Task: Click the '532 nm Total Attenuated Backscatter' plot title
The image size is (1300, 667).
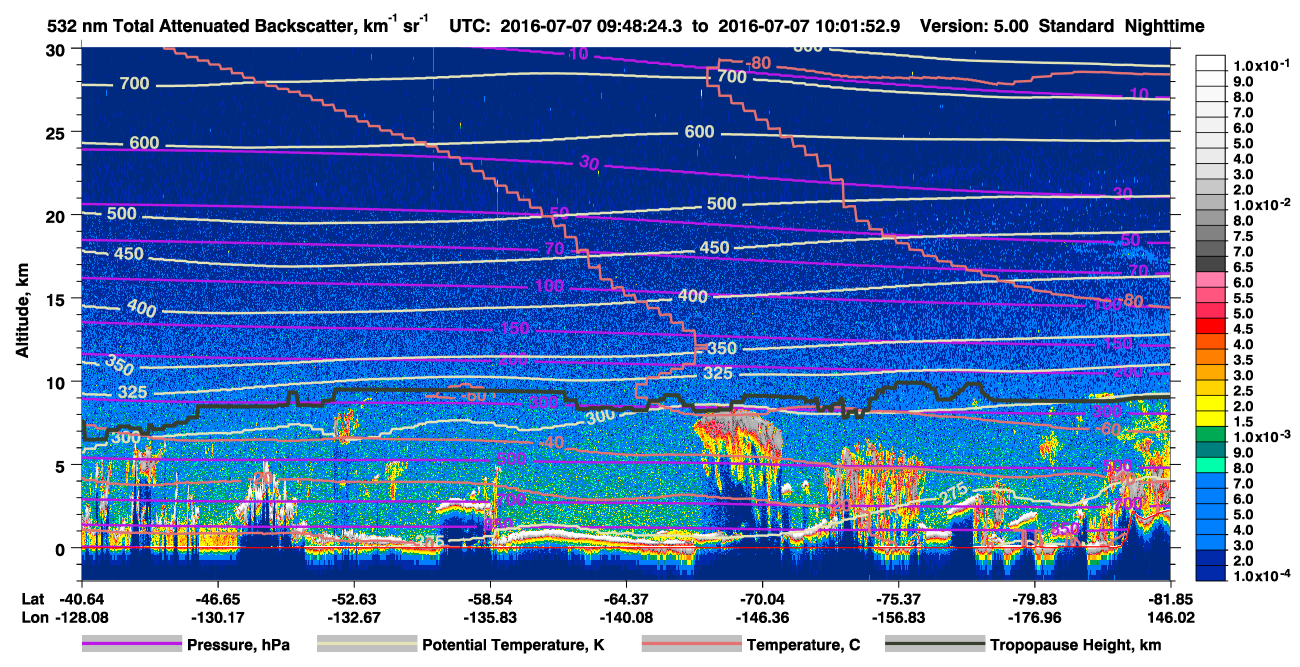Action: (240, 26)
